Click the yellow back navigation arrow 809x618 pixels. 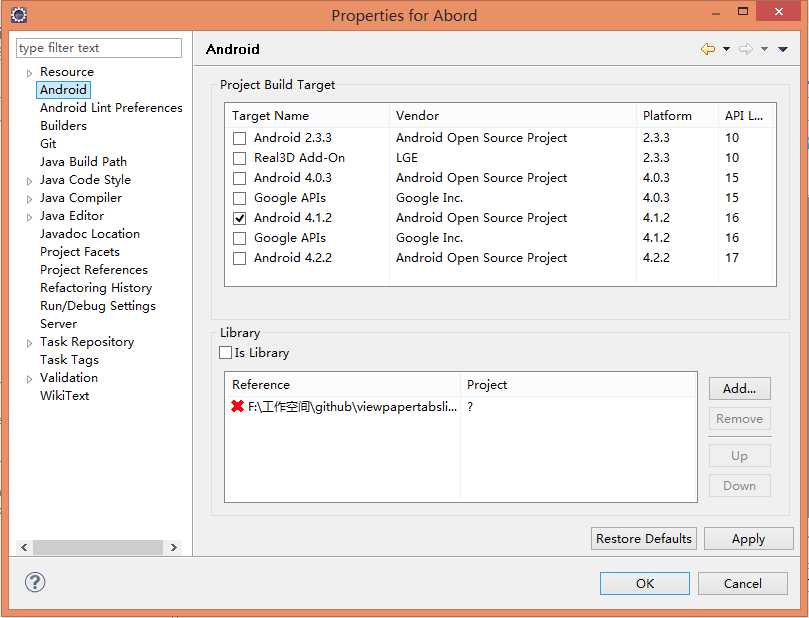click(708, 49)
